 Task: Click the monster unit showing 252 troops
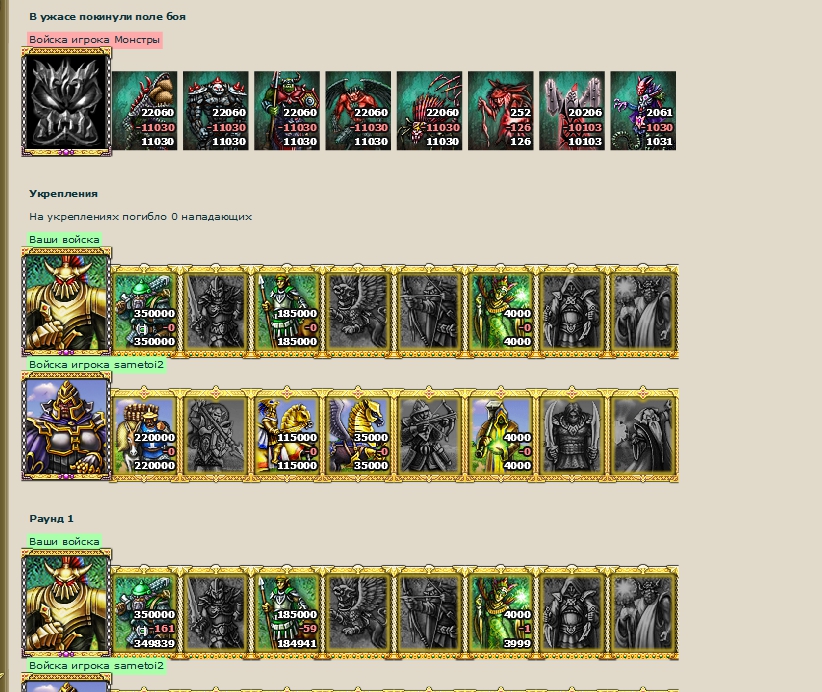tap(501, 111)
